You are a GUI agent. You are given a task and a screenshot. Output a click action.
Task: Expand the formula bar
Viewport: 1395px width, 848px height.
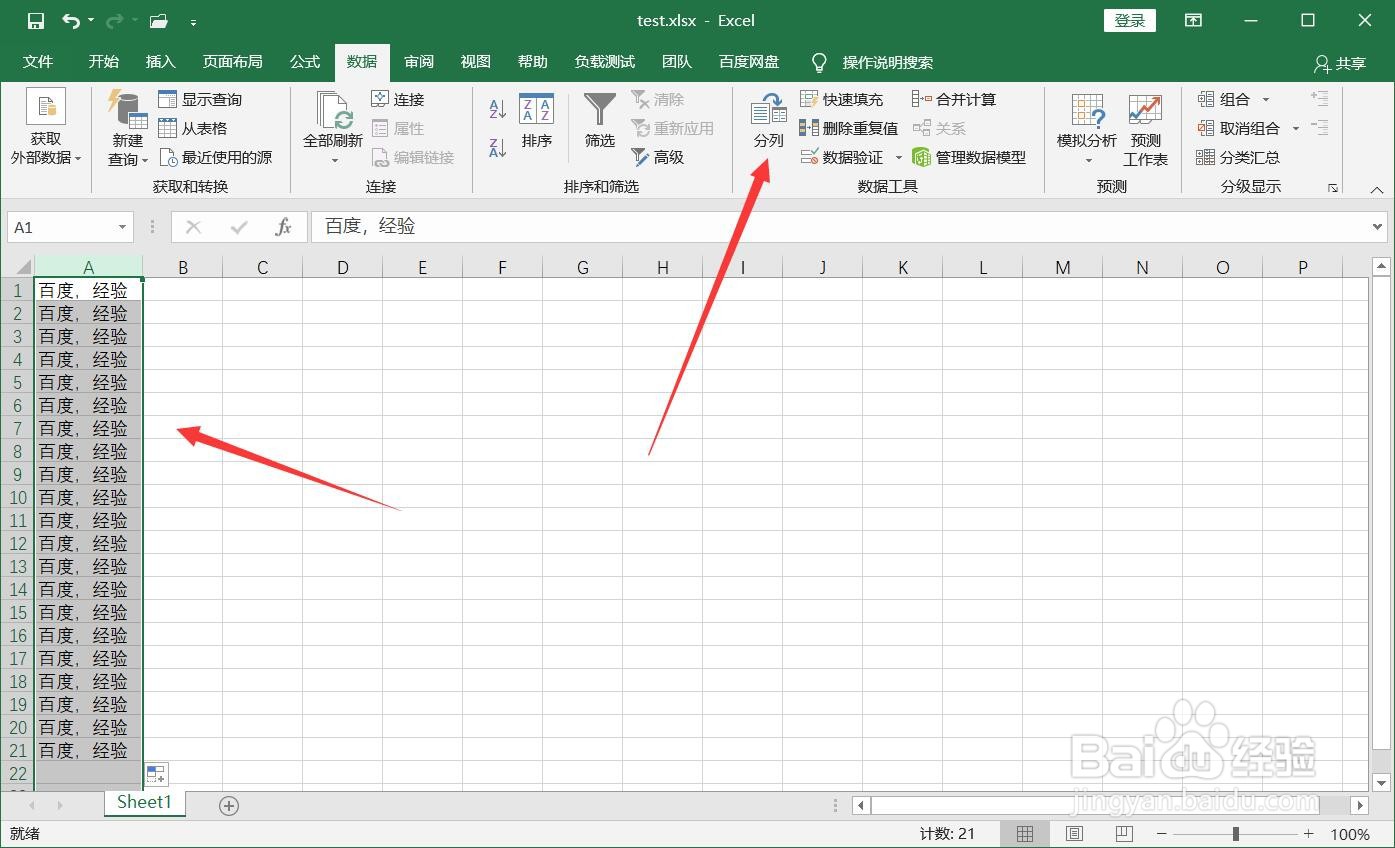1377,227
